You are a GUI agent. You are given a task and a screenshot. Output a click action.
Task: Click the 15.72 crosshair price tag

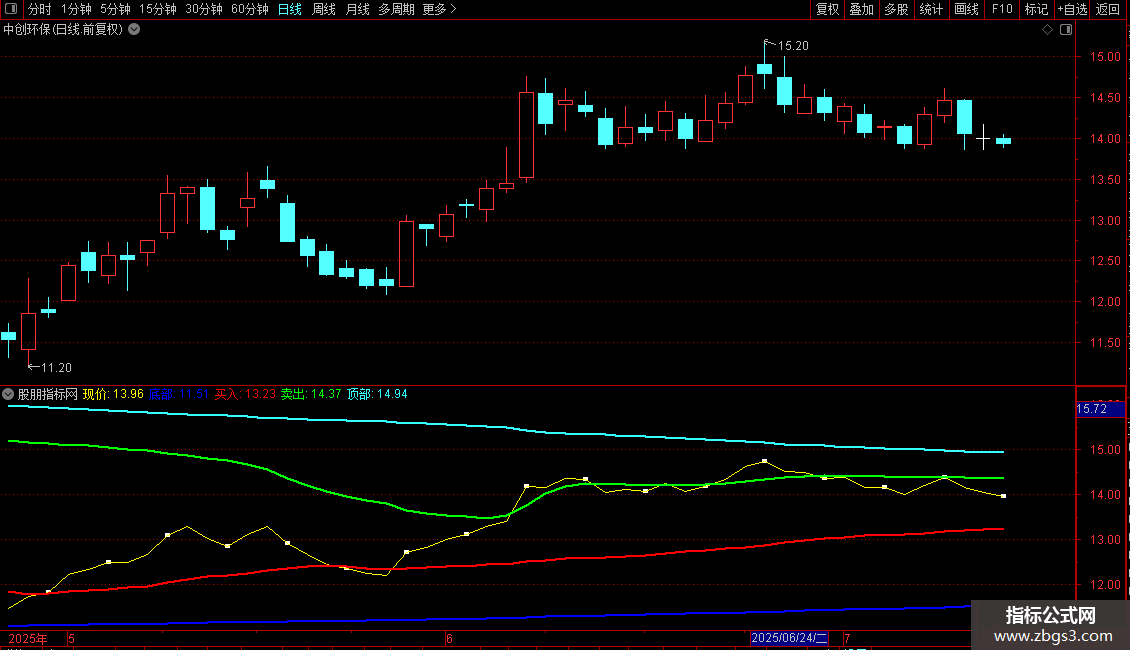click(1100, 409)
